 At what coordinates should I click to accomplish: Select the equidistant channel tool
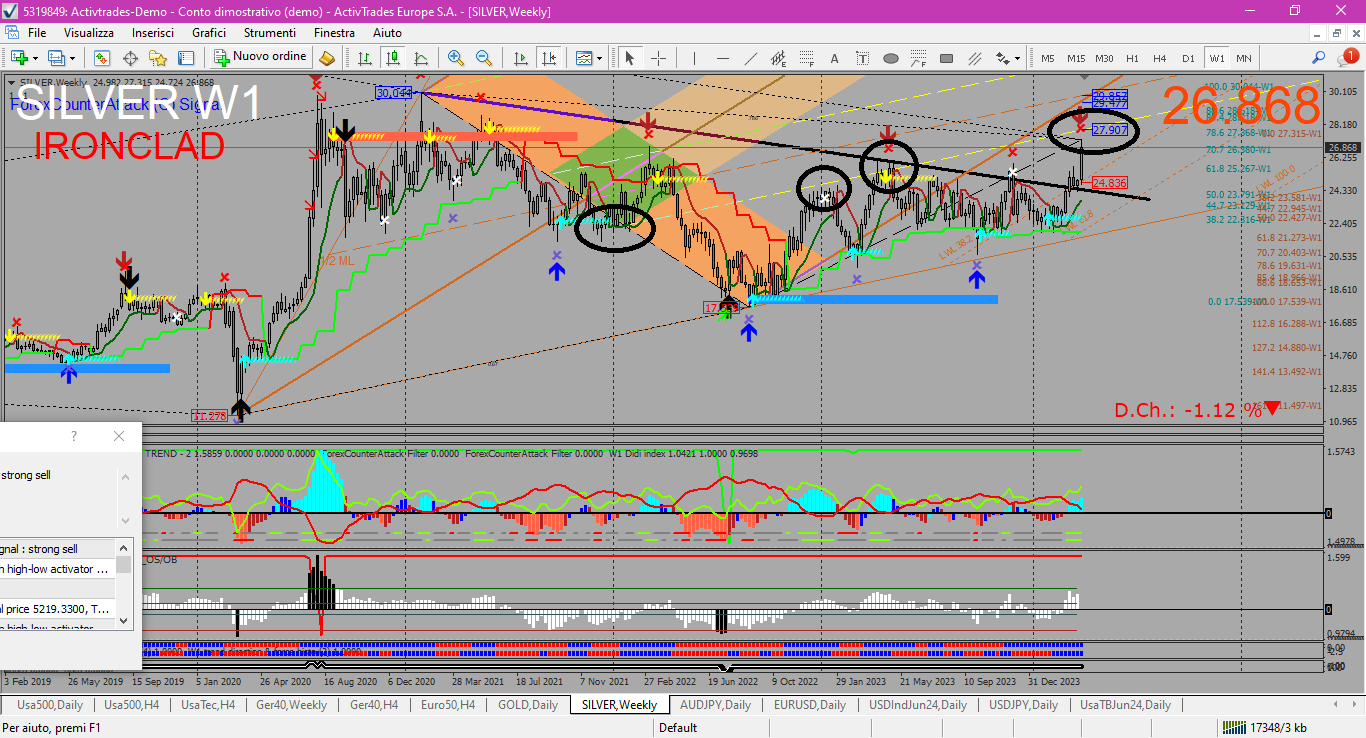click(x=778, y=58)
